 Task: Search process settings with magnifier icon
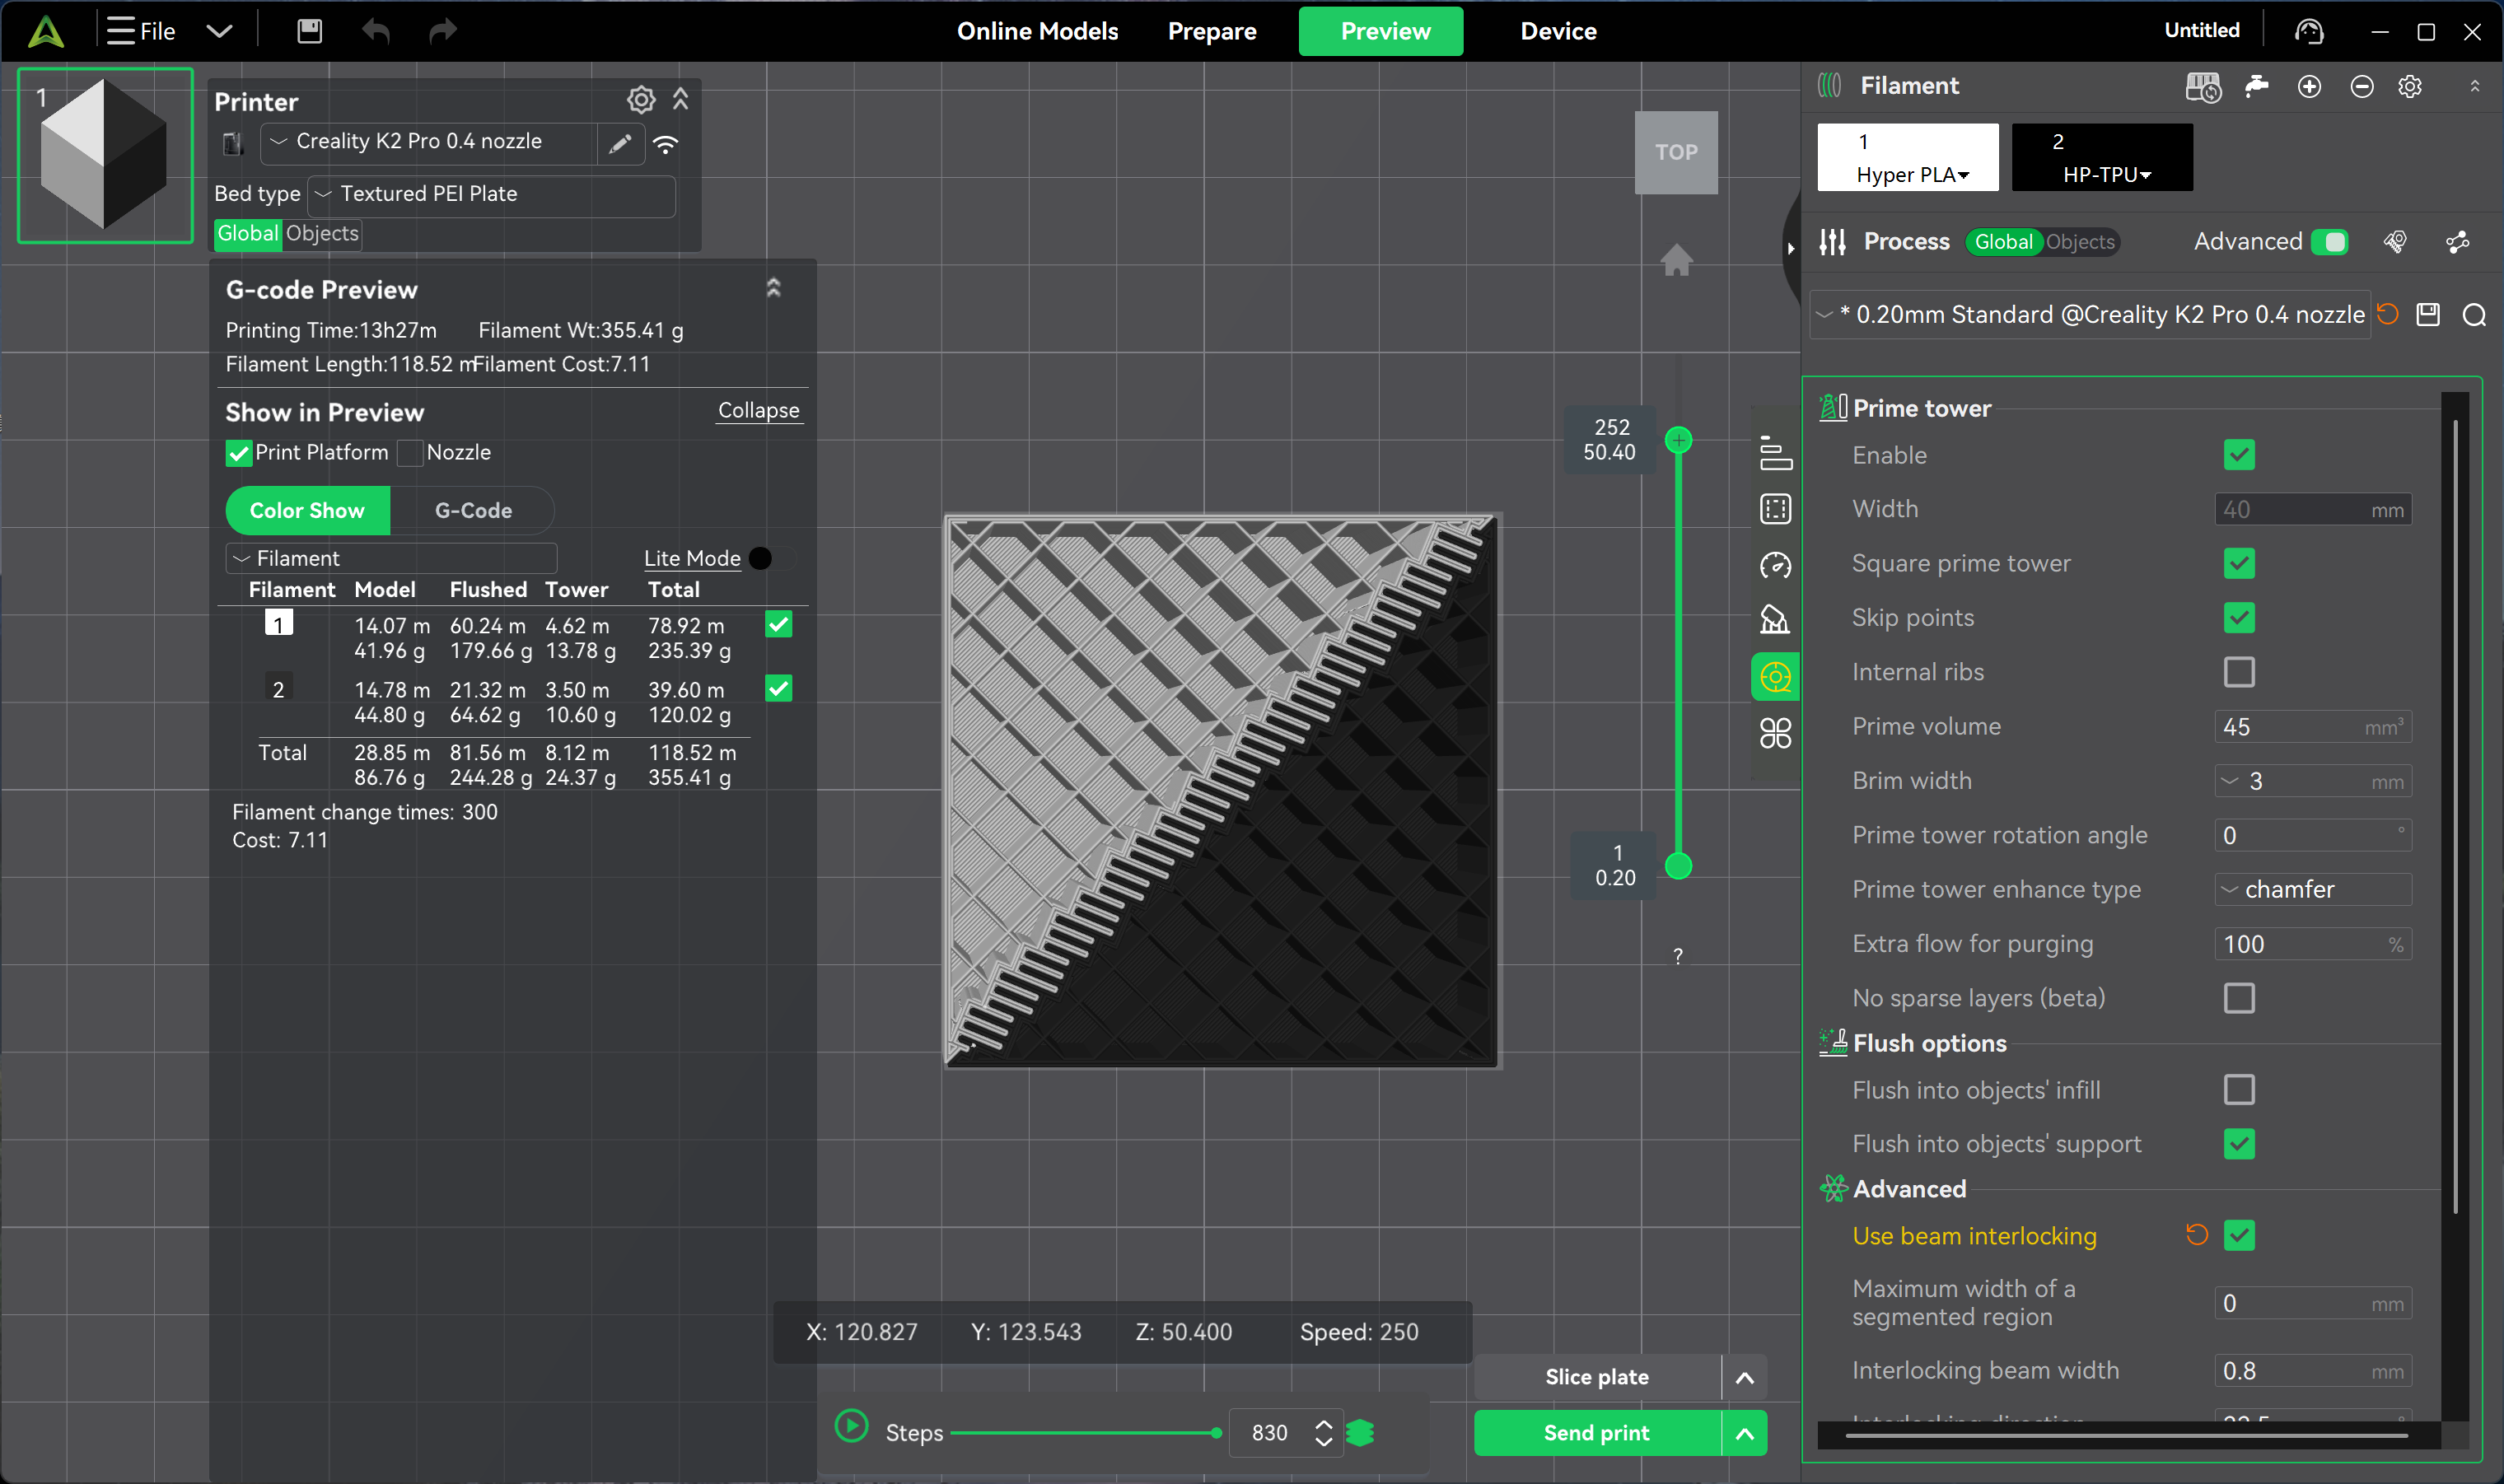[2474, 315]
